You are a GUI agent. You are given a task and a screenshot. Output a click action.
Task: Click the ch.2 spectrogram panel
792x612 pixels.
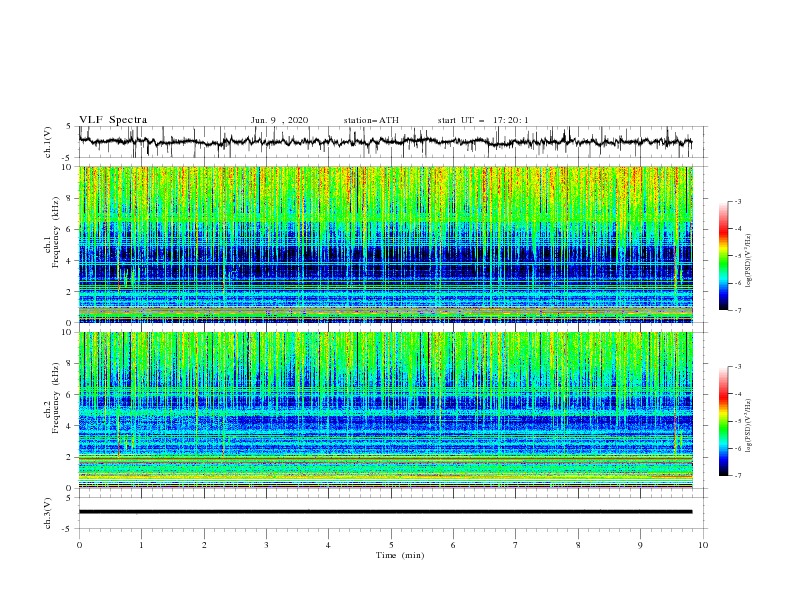(x=385, y=410)
